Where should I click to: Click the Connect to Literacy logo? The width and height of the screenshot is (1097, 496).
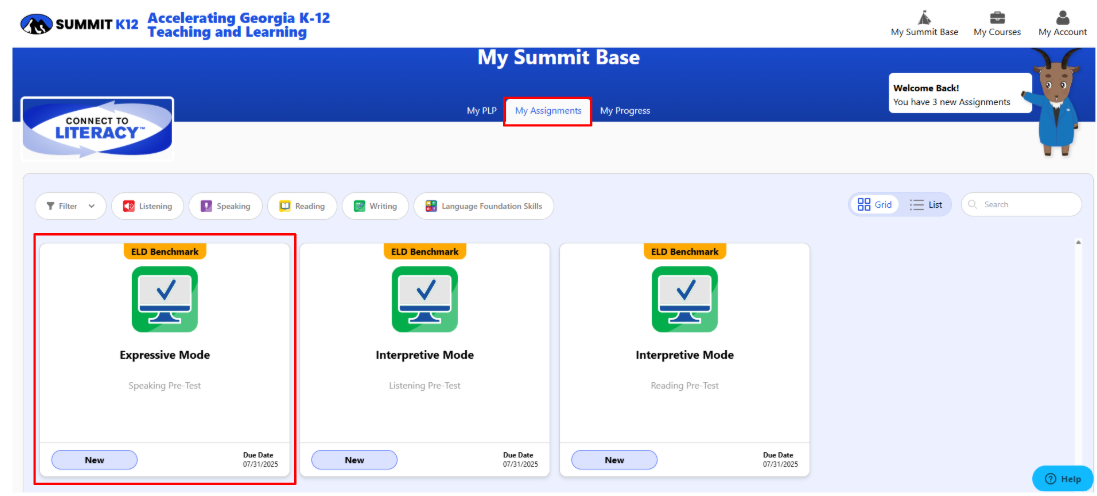[97, 128]
